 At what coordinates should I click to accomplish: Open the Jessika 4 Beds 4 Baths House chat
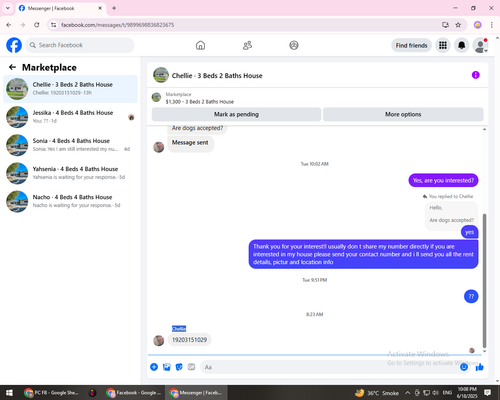pos(70,117)
